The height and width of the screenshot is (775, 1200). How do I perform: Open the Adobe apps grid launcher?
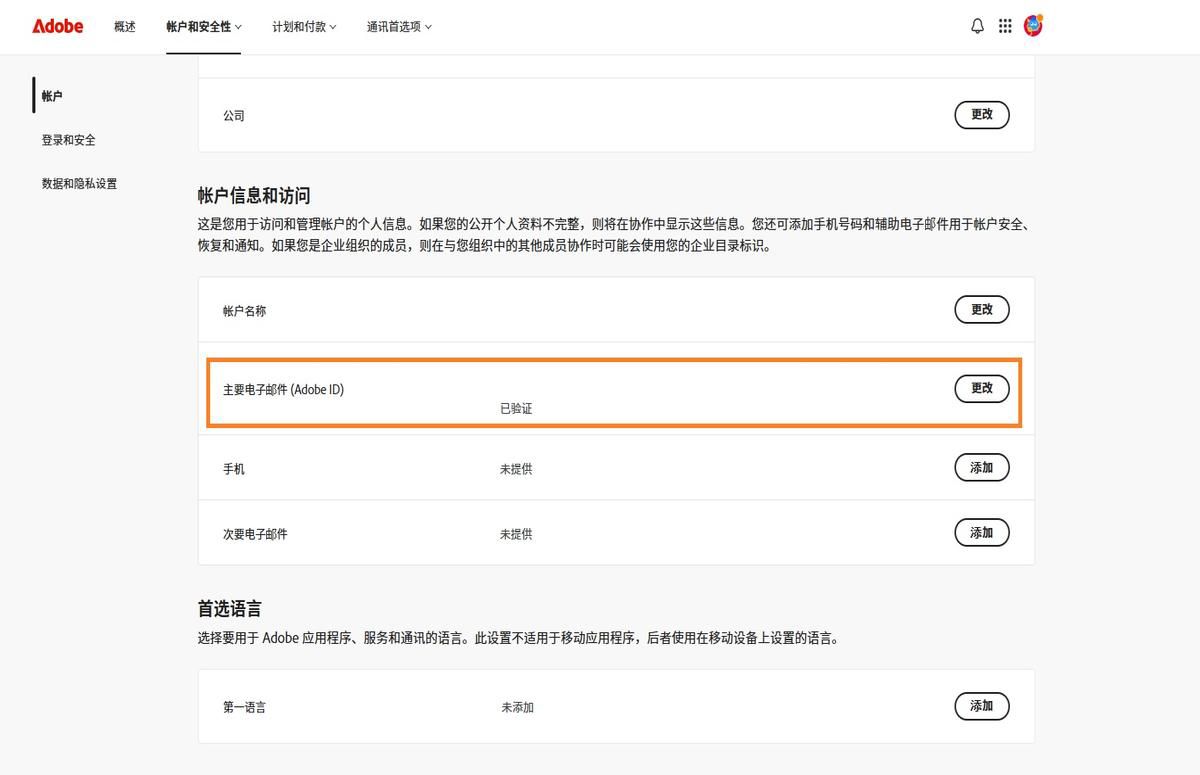click(x=1005, y=26)
